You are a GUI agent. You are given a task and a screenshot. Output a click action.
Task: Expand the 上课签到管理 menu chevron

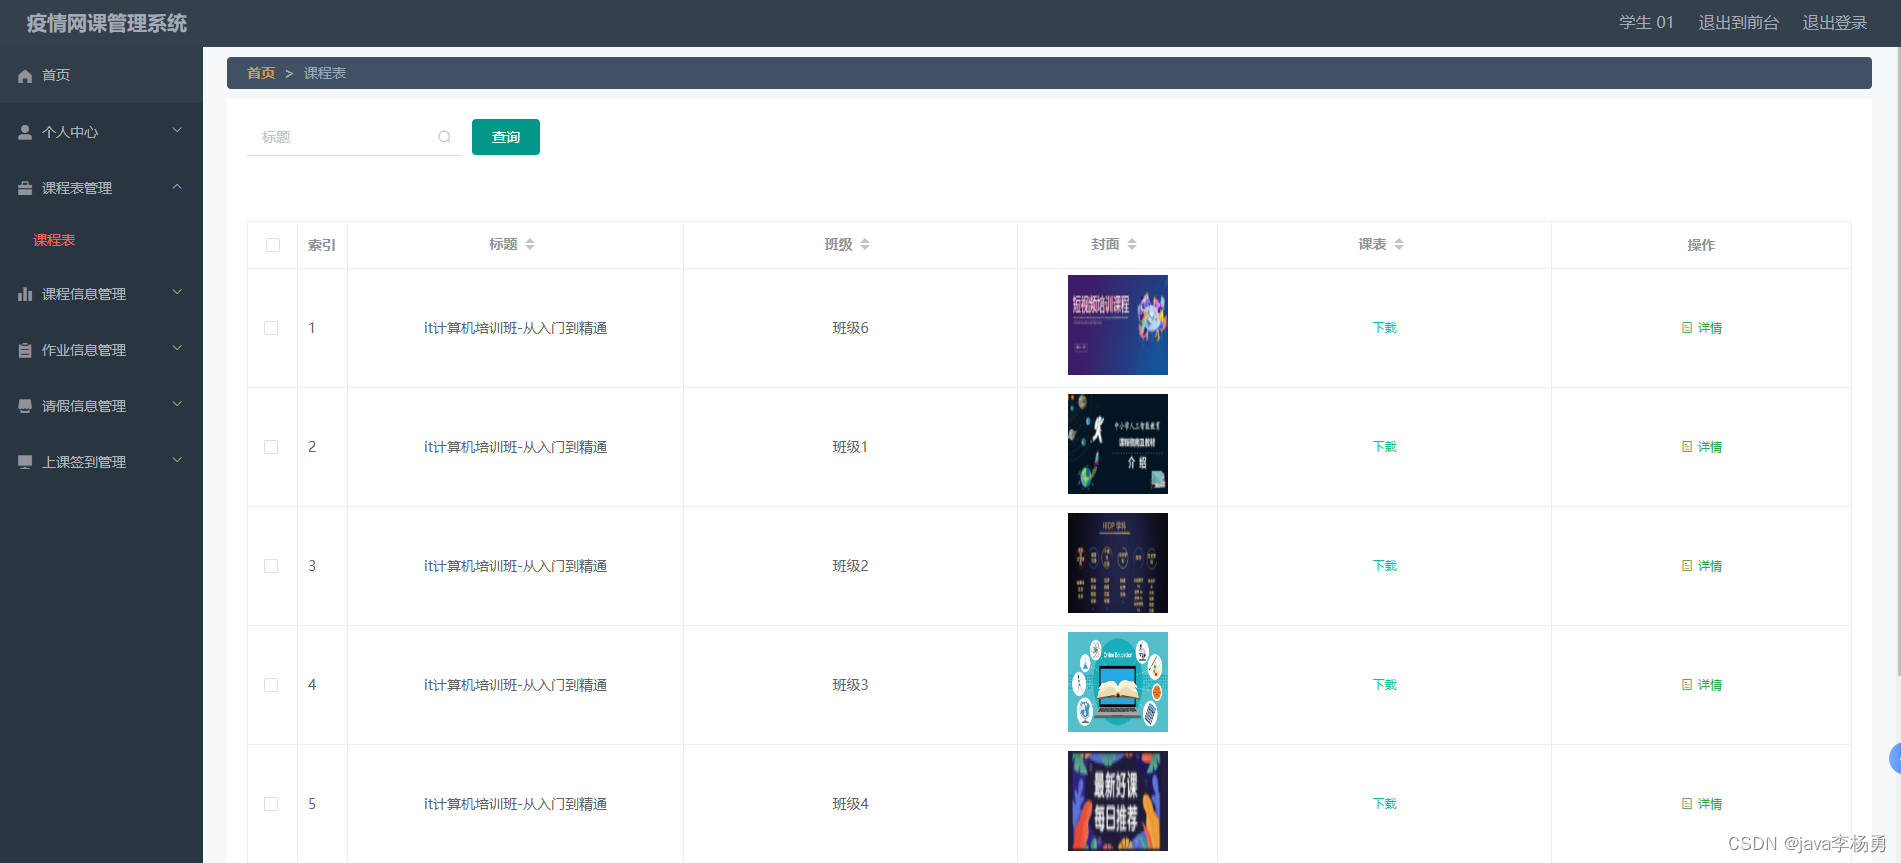click(x=177, y=460)
